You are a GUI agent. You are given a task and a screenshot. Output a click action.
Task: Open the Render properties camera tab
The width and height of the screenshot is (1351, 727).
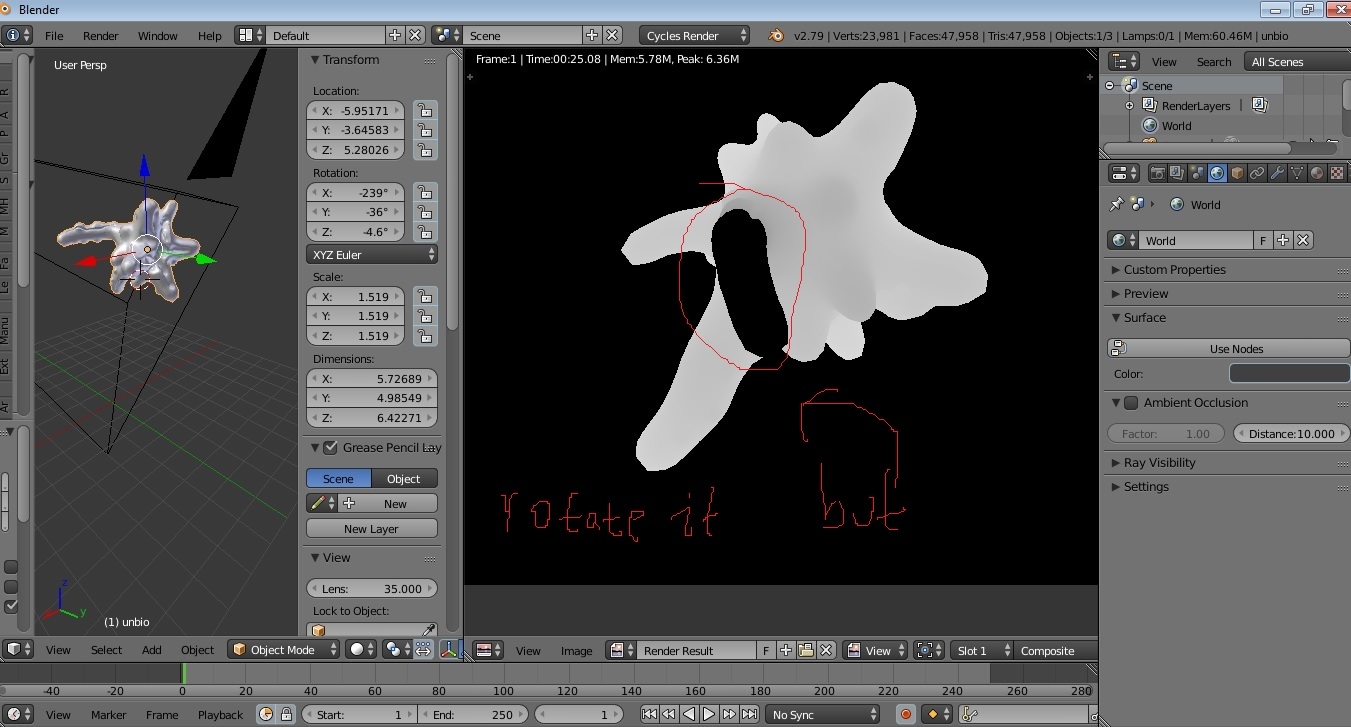[1158, 173]
